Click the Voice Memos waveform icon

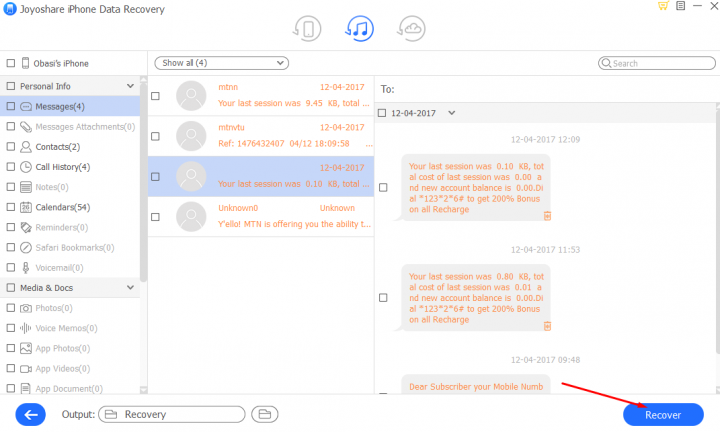tap(26, 328)
